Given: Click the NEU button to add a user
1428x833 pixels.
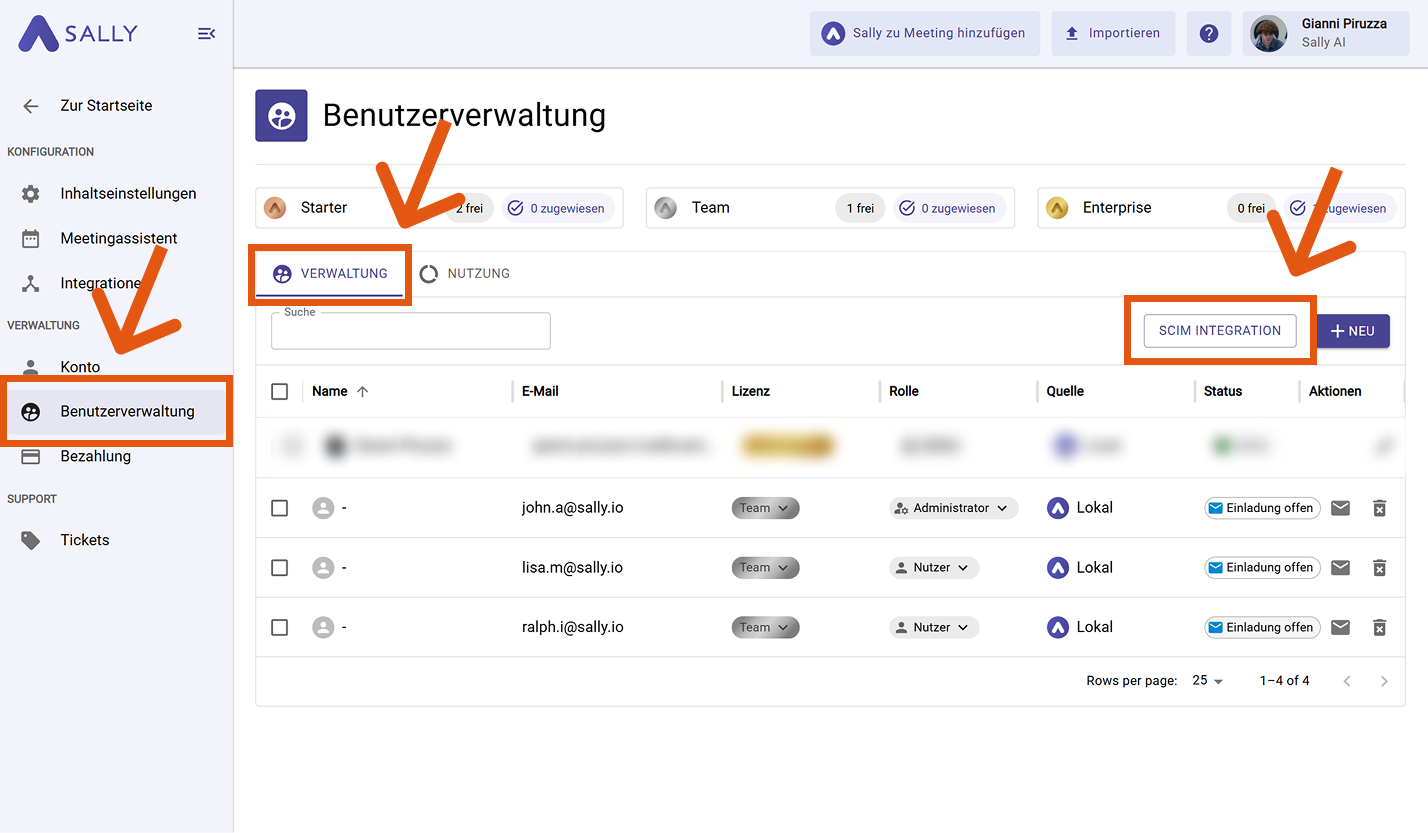Looking at the screenshot, I should [x=1353, y=330].
